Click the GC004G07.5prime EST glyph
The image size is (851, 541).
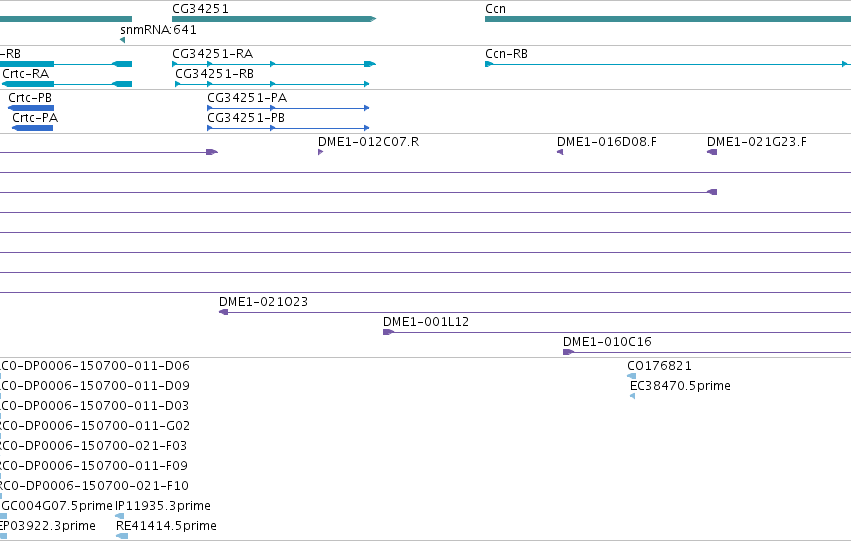[3, 516]
